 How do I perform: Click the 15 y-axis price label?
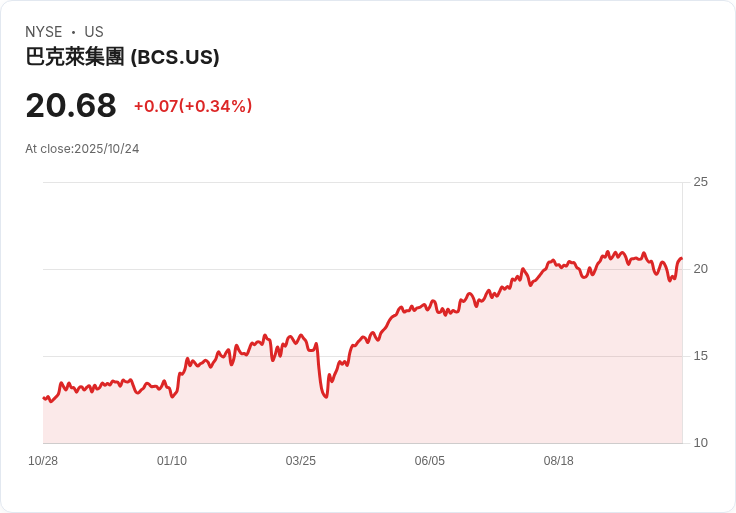click(700, 356)
